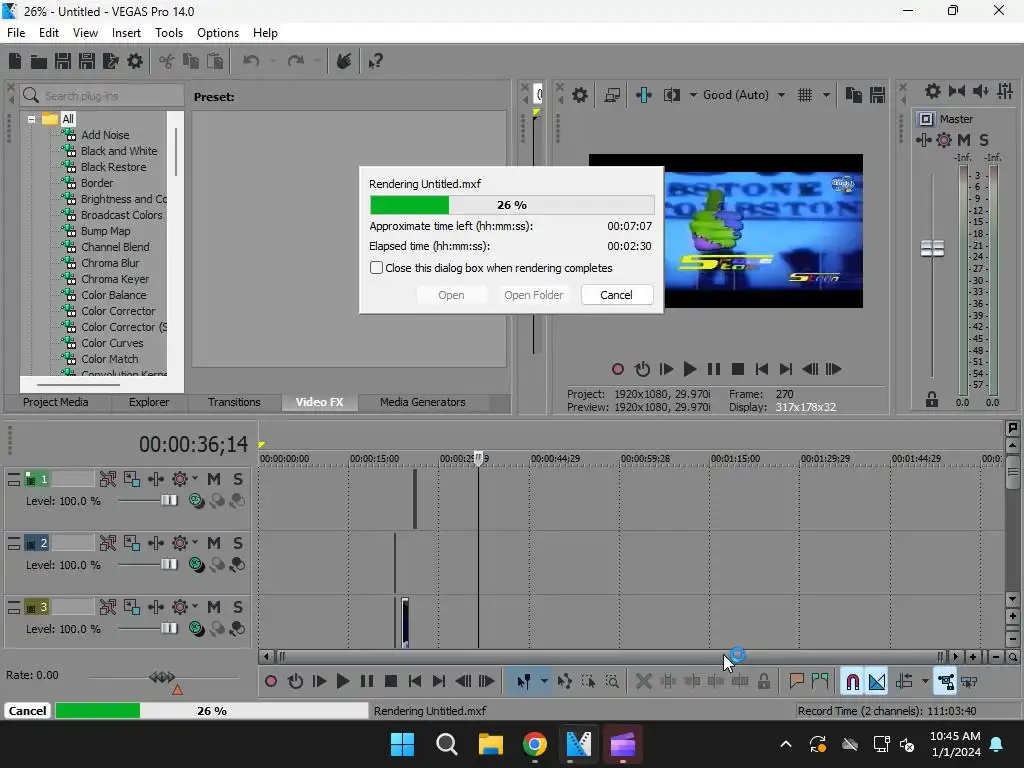Click Cancel in the status bar
Screen dimensions: 1024x768
pos(27,711)
